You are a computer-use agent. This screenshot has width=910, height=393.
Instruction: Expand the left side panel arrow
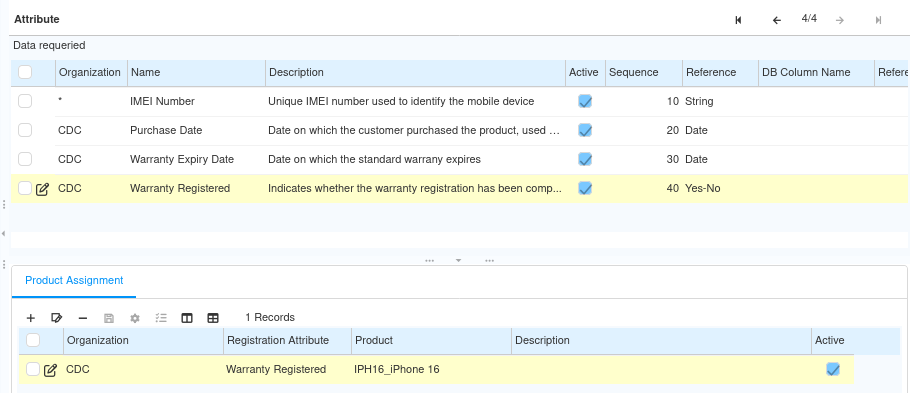pyautogui.click(x=3, y=233)
